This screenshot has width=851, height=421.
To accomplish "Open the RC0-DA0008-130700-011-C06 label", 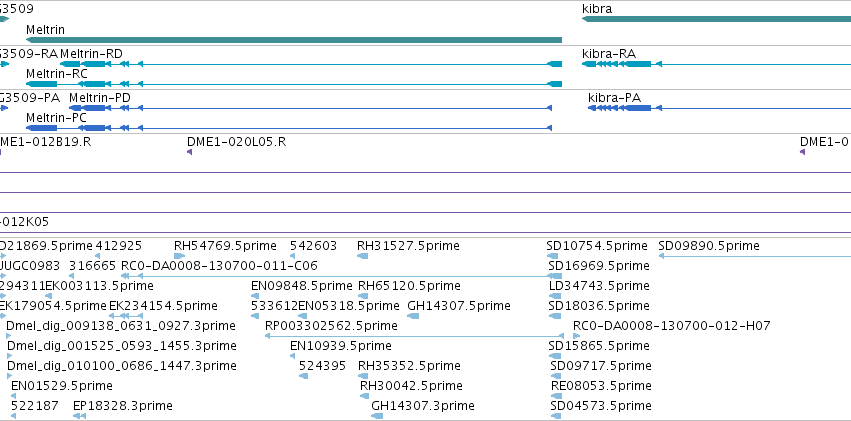I will (219, 266).
